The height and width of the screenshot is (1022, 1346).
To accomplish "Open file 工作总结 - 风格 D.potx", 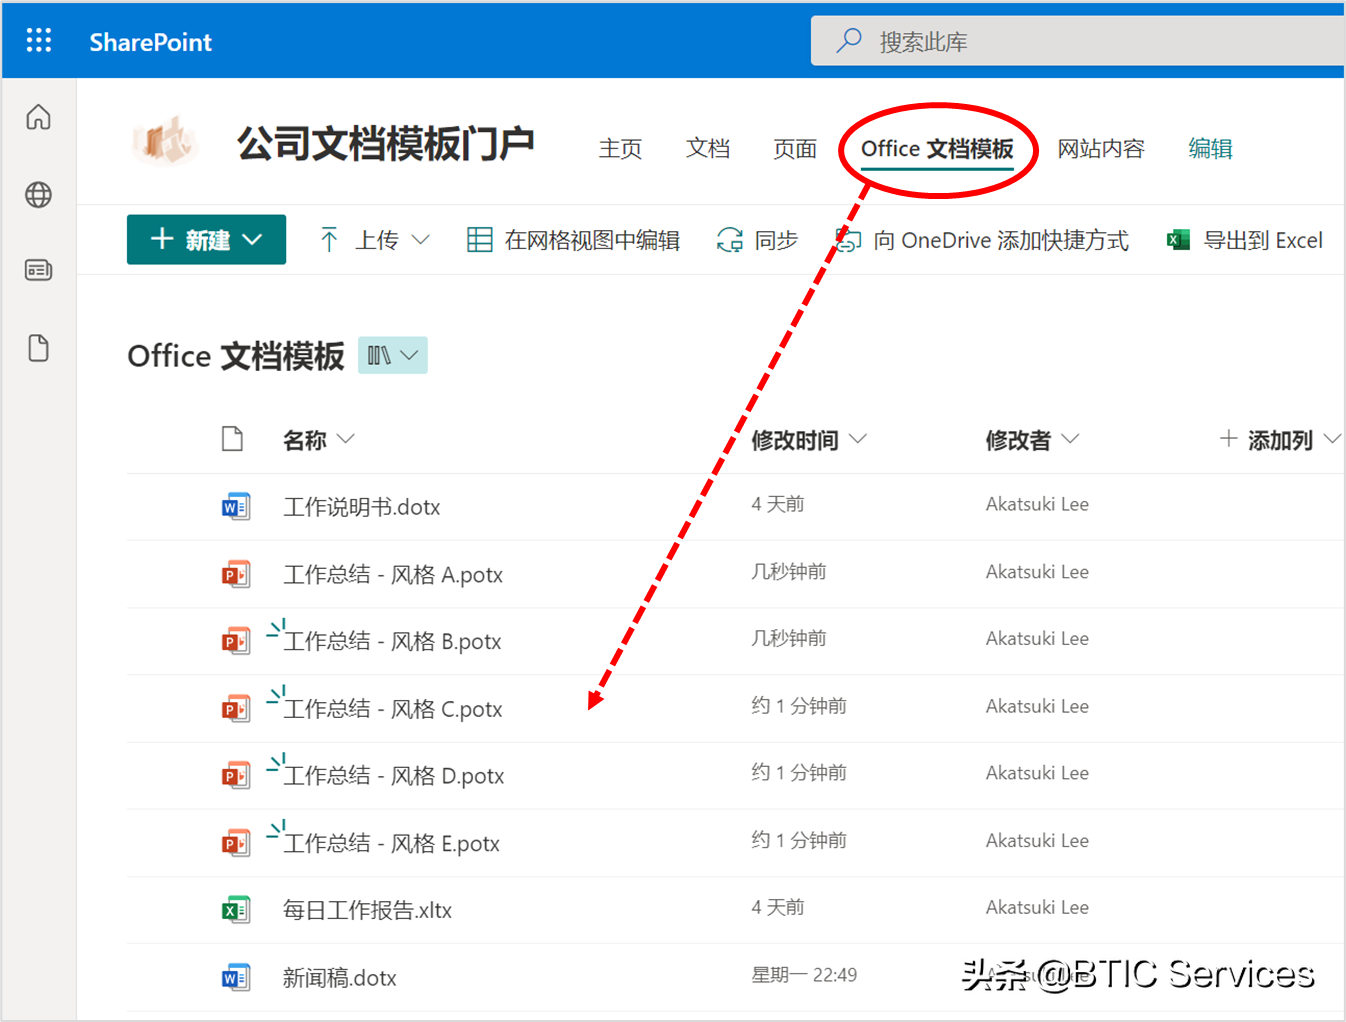I will point(394,776).
